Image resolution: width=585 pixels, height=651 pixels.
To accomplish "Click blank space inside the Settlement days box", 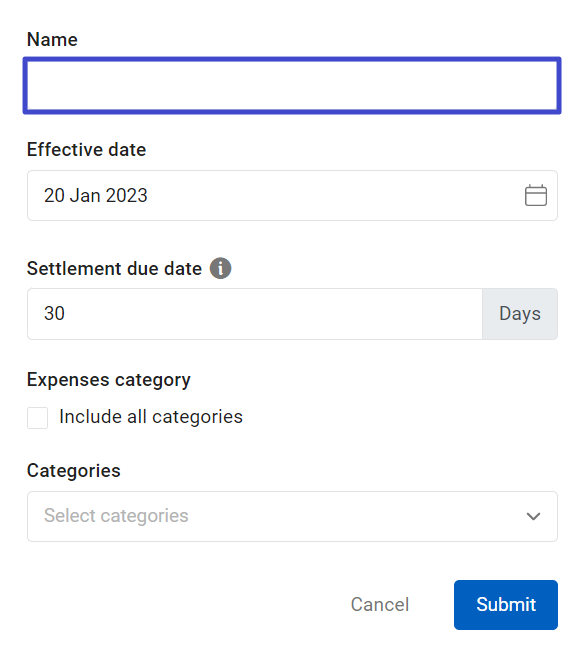I will tap(270, 314).
